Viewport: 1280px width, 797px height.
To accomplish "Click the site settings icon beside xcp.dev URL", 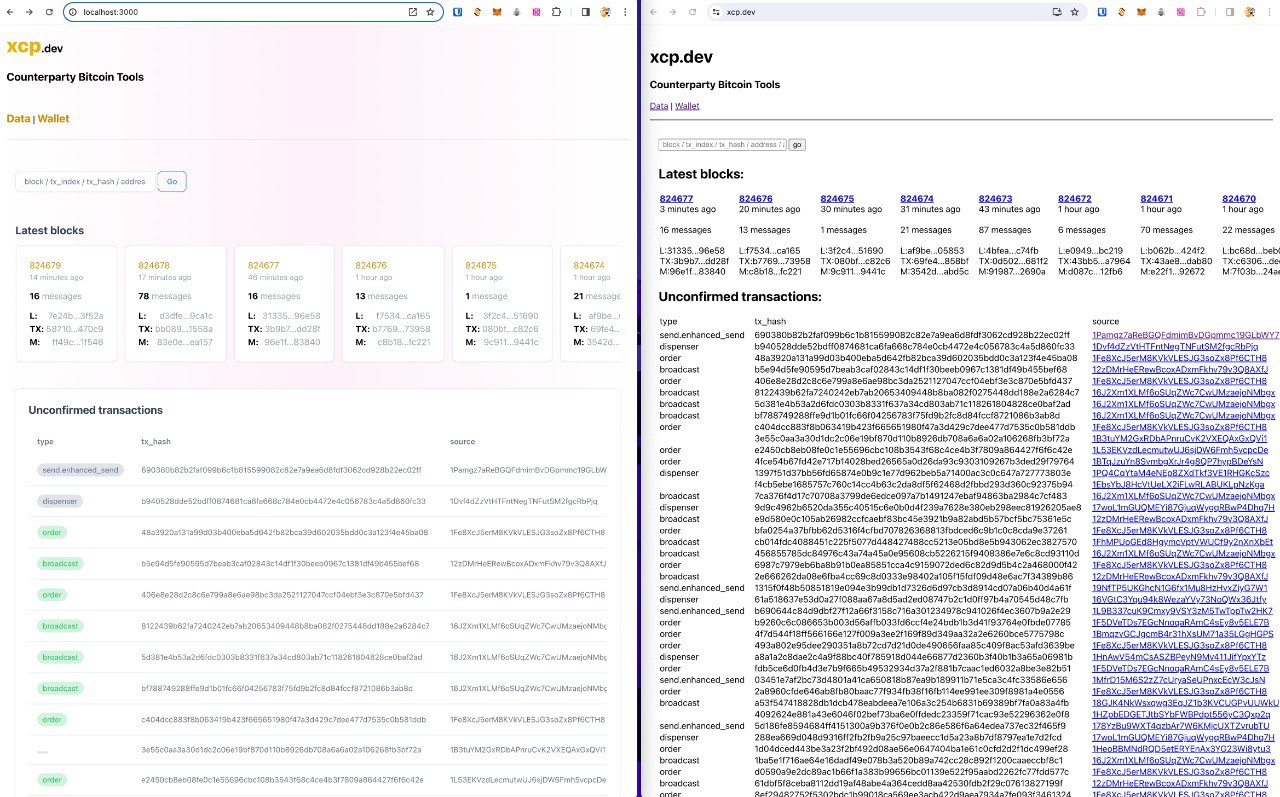I will [716, 12].
